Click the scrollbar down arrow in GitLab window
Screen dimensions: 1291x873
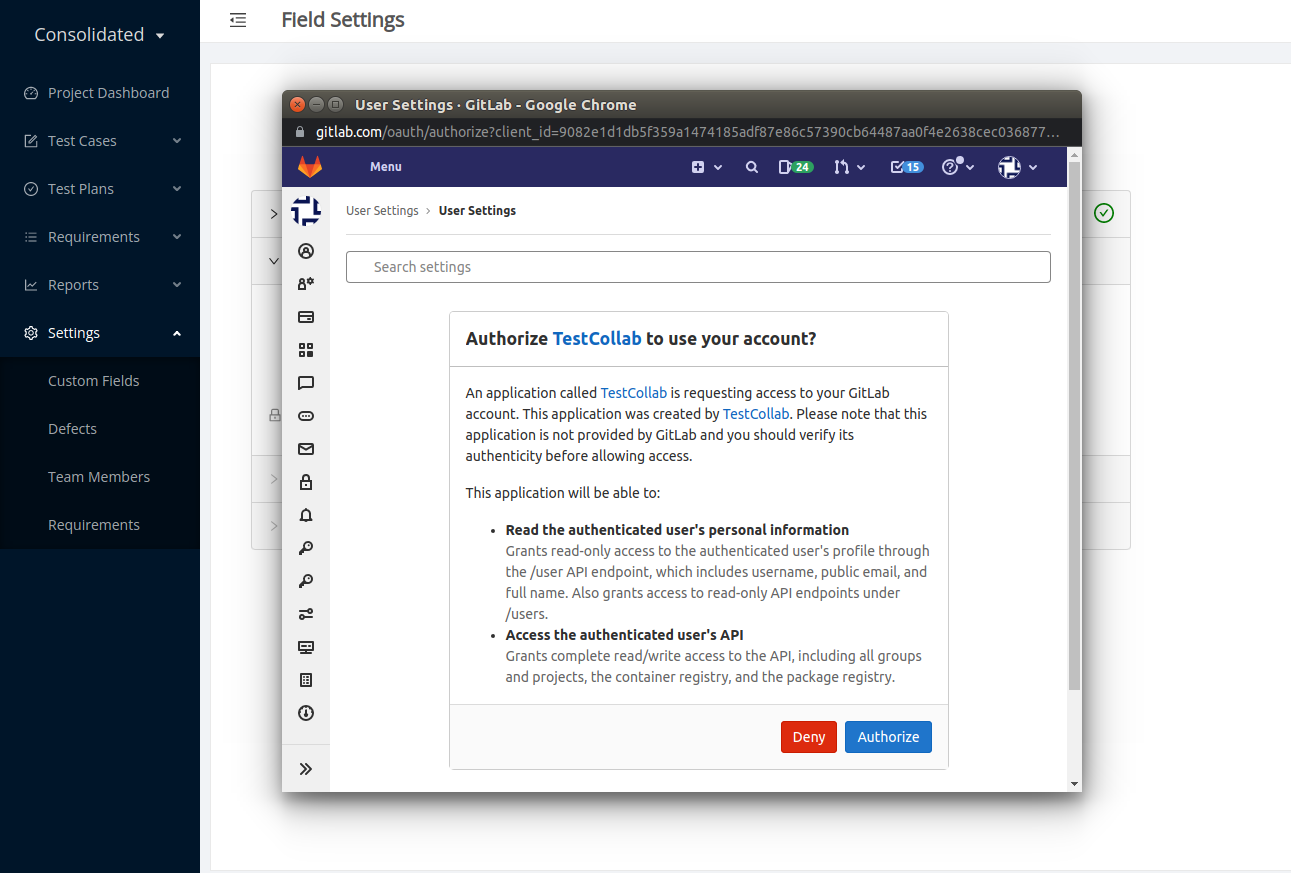point(1074,784)
